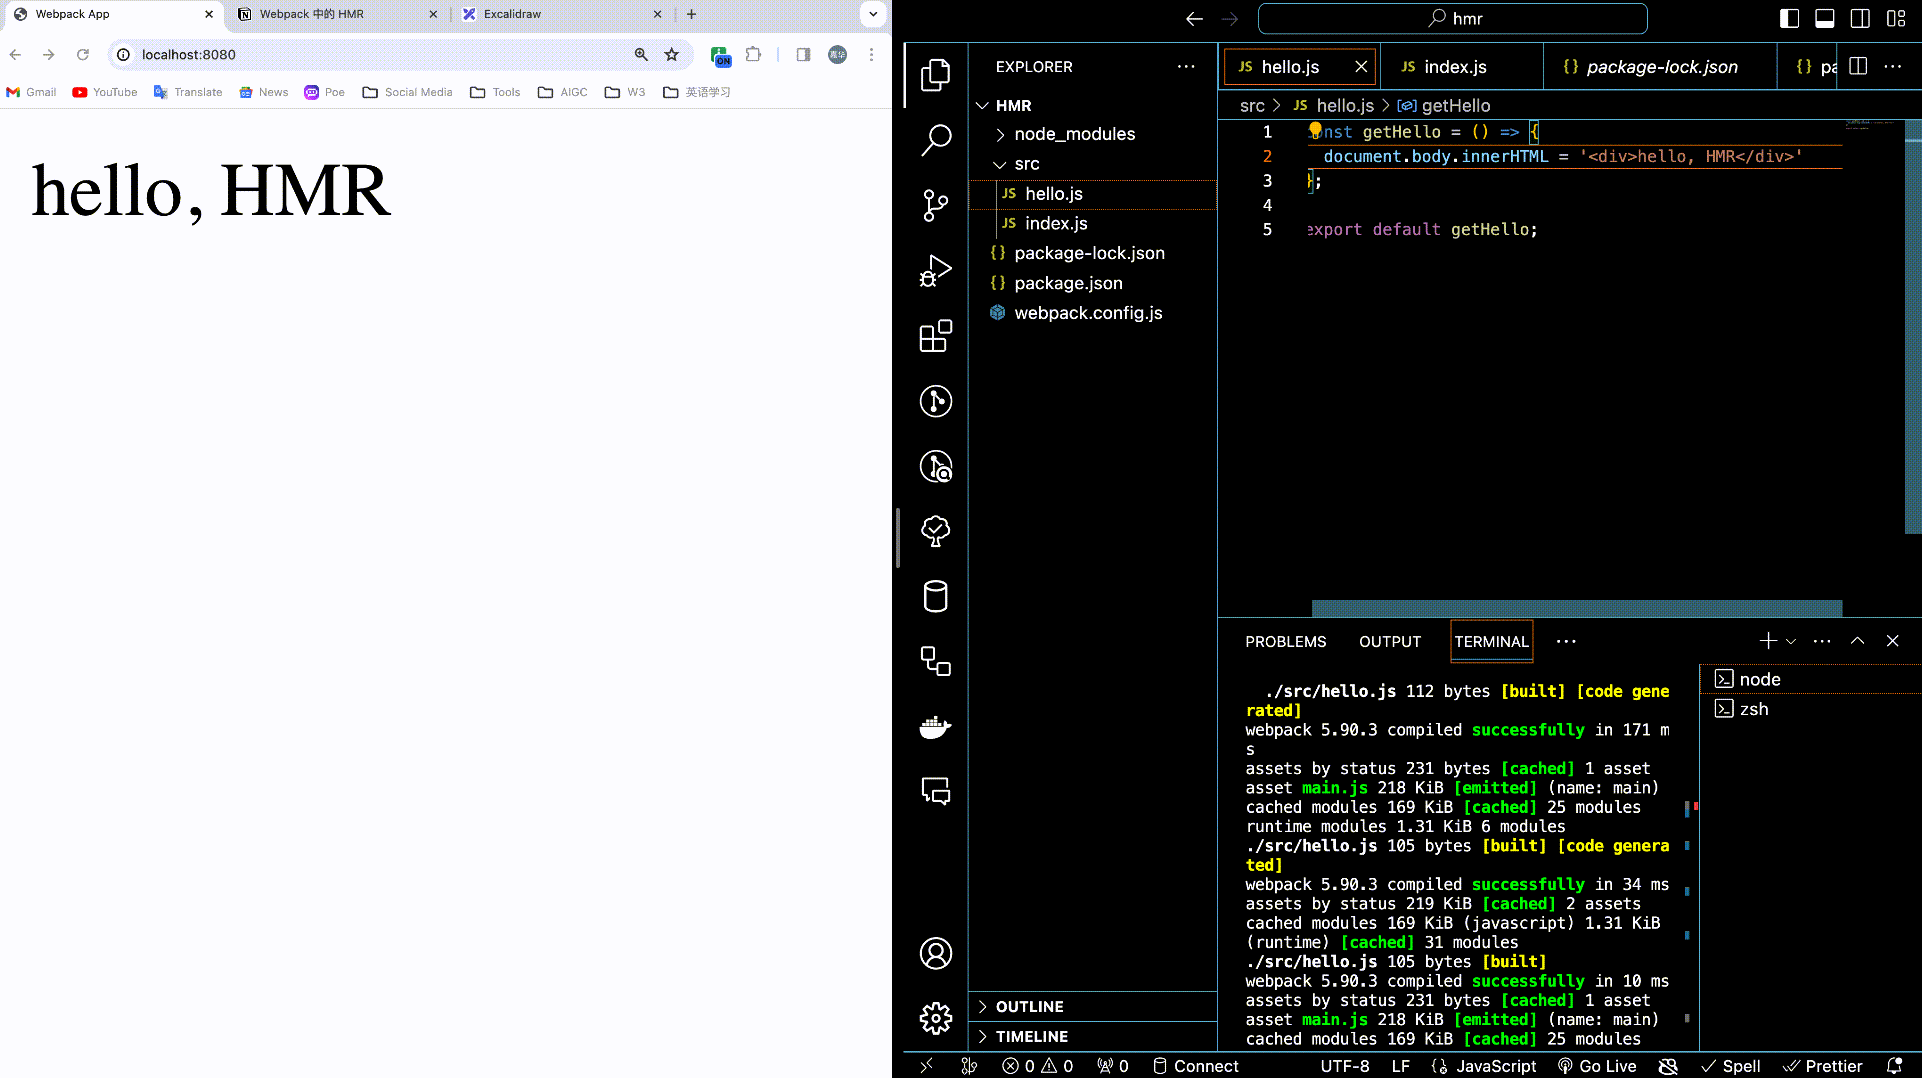Open terminal panel more actions menu
This screenshot has width=1922, height=1078.
tap(1822, 641)
